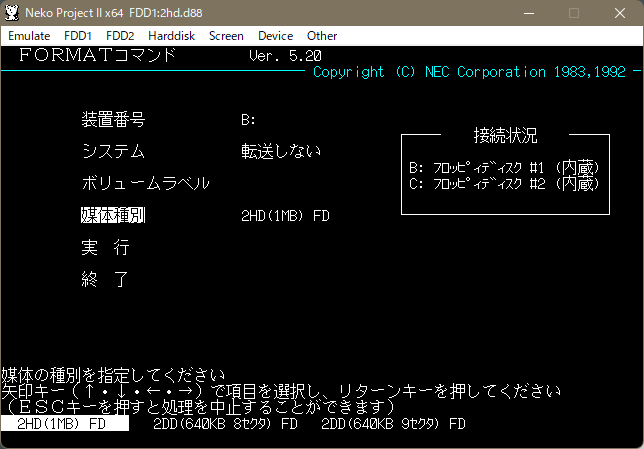Viewport: 644px width, 449px height.
Task: Minimize the Neko Project II window
Action: (x=529, y=13)
